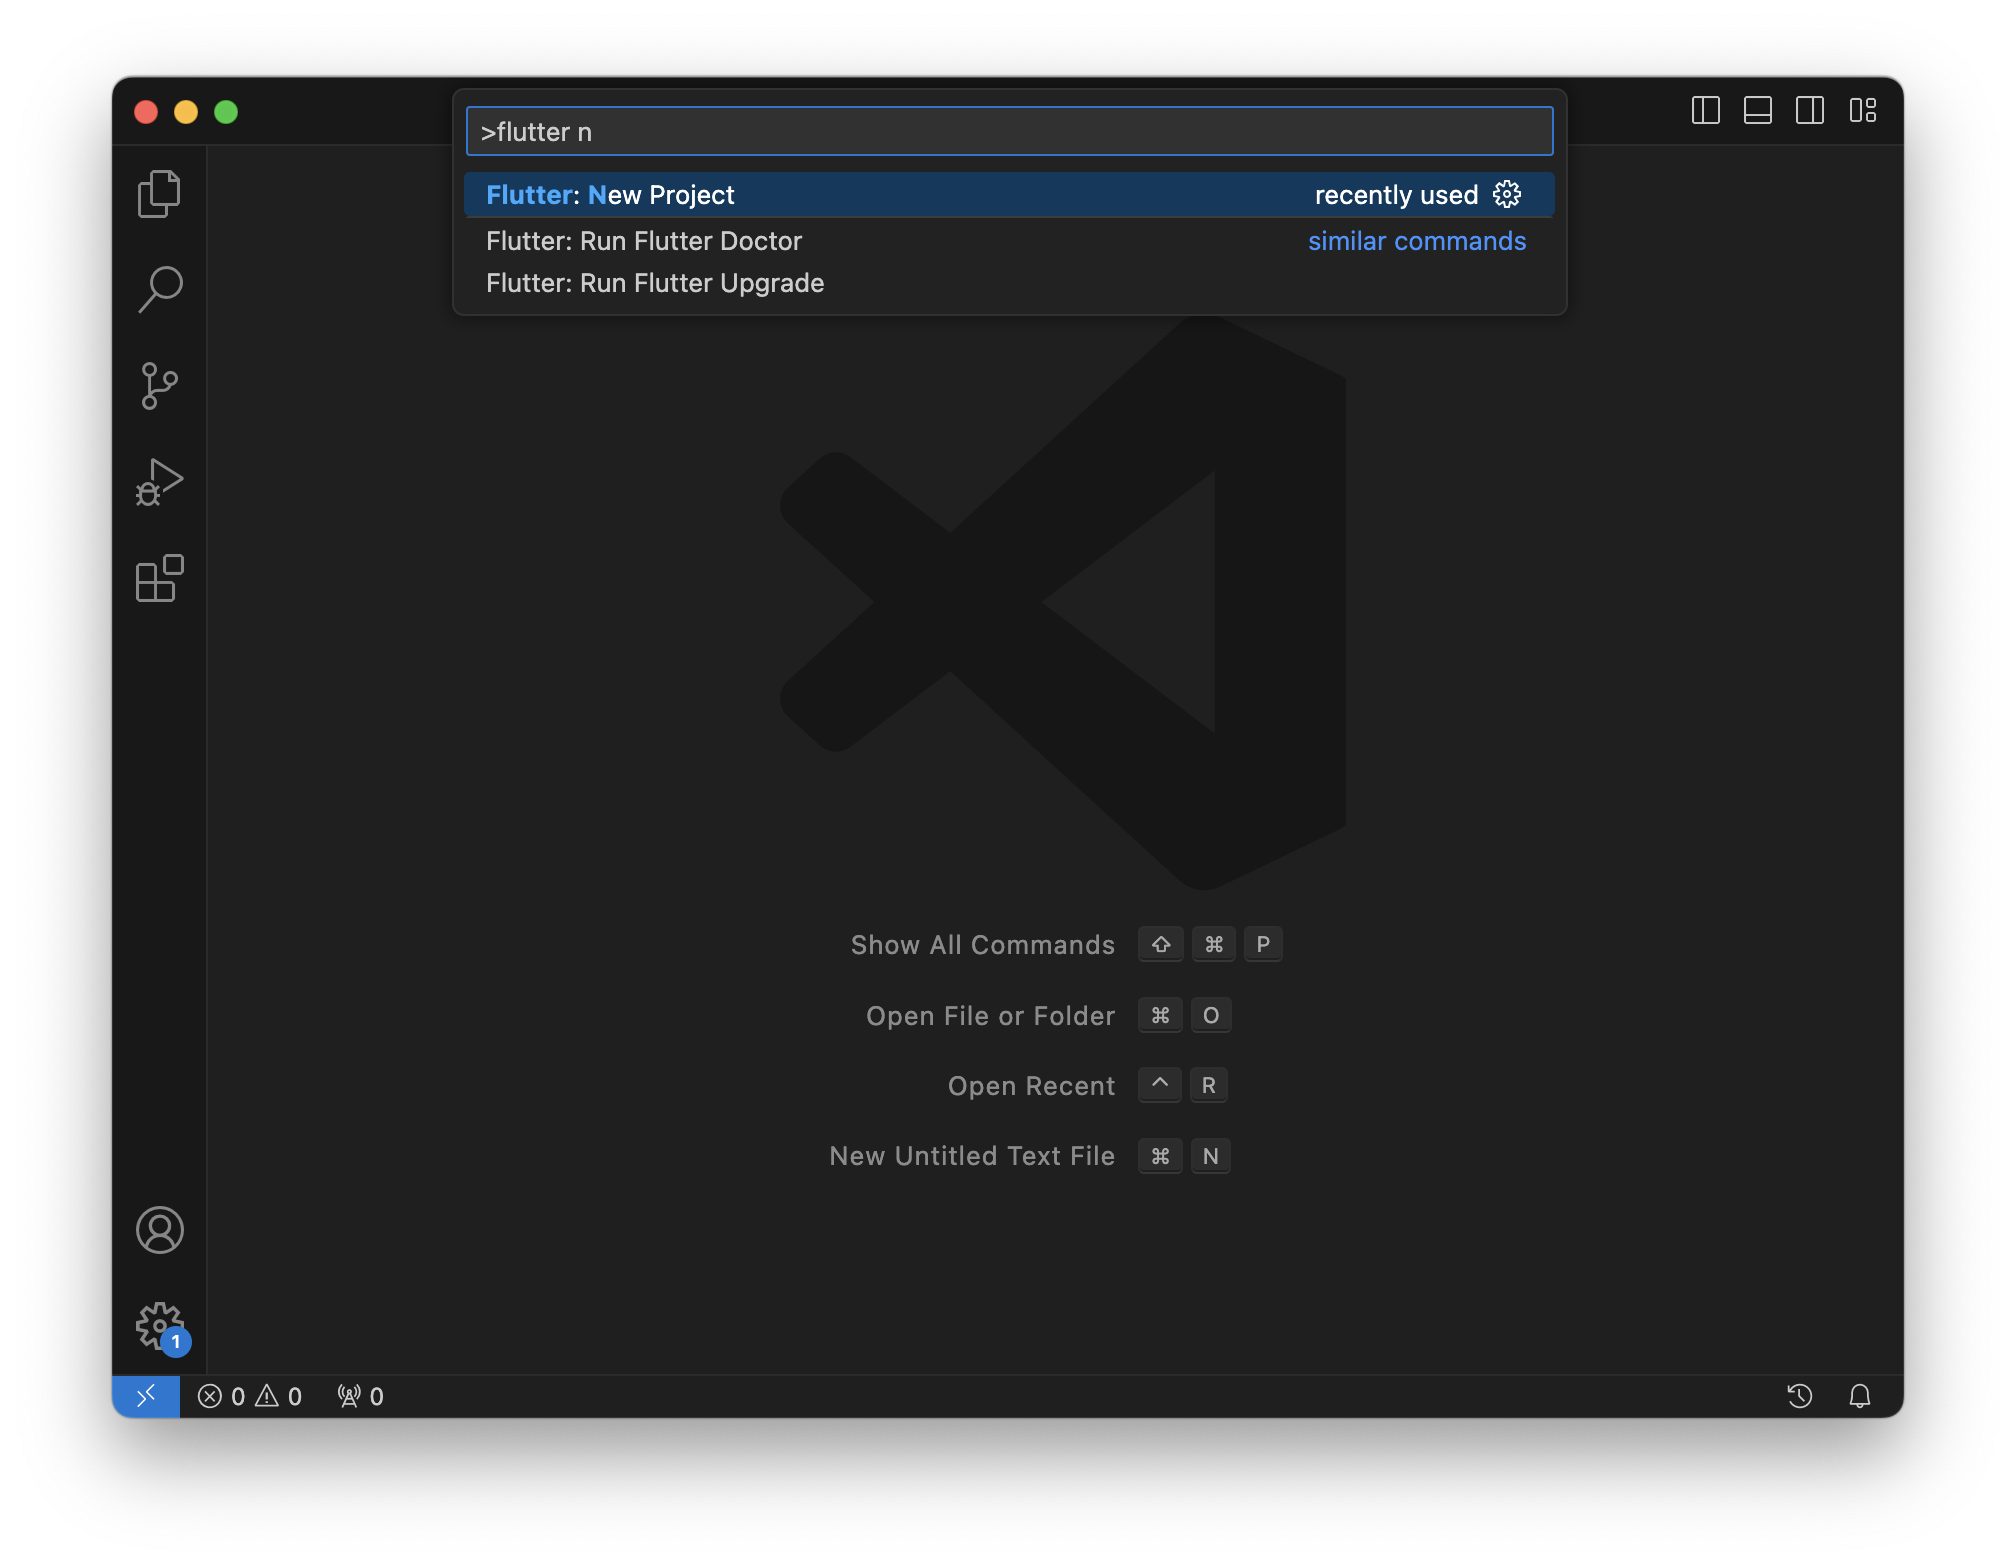Select Flutter: Run Flutter Upgrade command
Viewport: 2016px width, 1566px height.
point(655,283)
